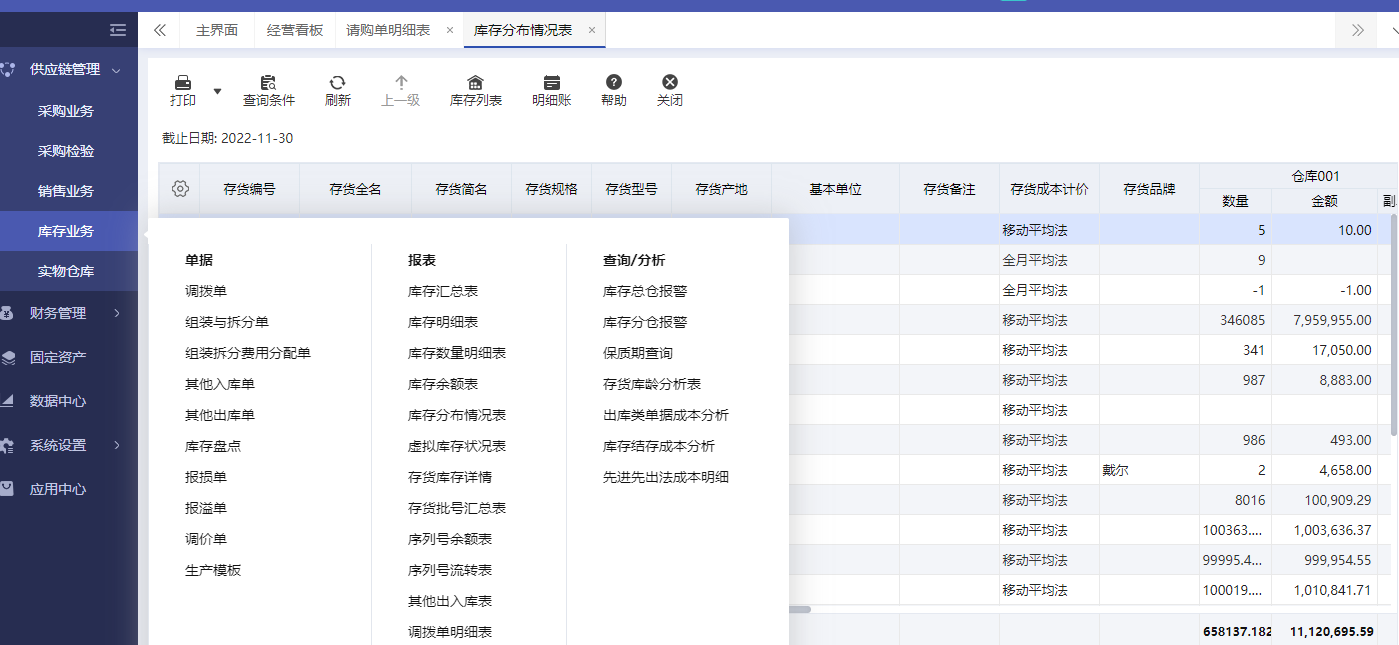The width and height of the screenshot is (1399, 645).
Task: Click the 存货成本计价 column header
Action: 1049,189
